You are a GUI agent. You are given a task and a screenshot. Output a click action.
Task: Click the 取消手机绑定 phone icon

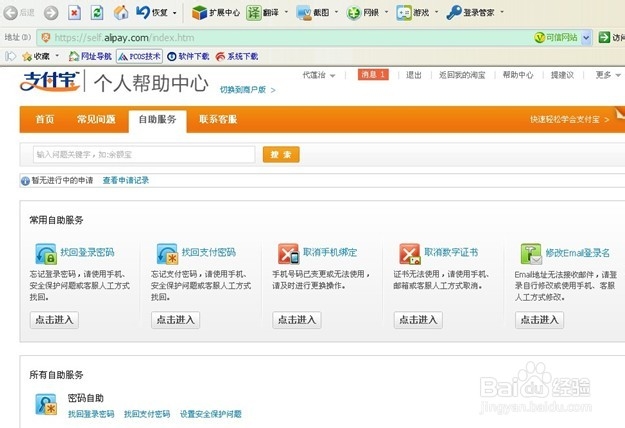(x=288, y=254)
